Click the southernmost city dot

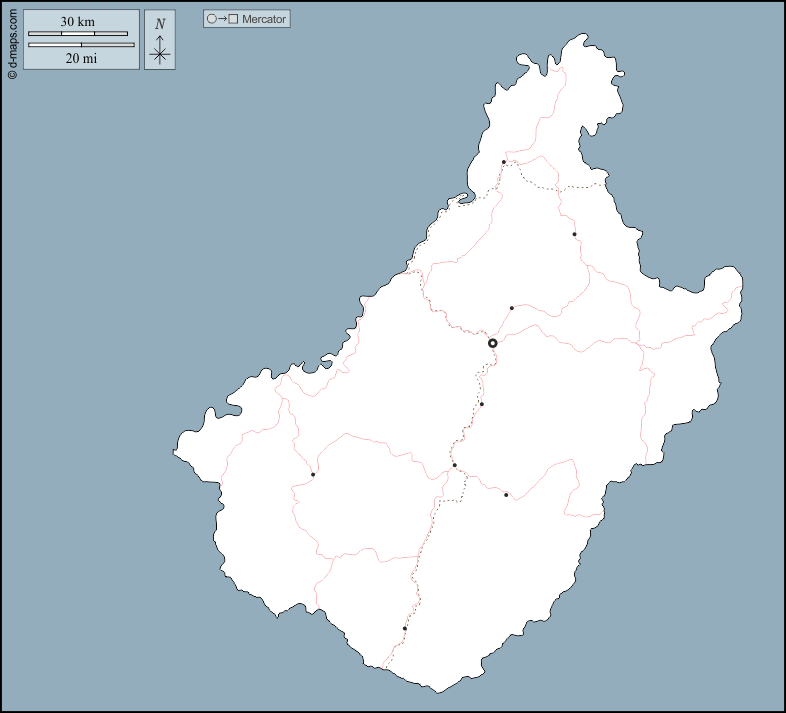coord(404,628)
